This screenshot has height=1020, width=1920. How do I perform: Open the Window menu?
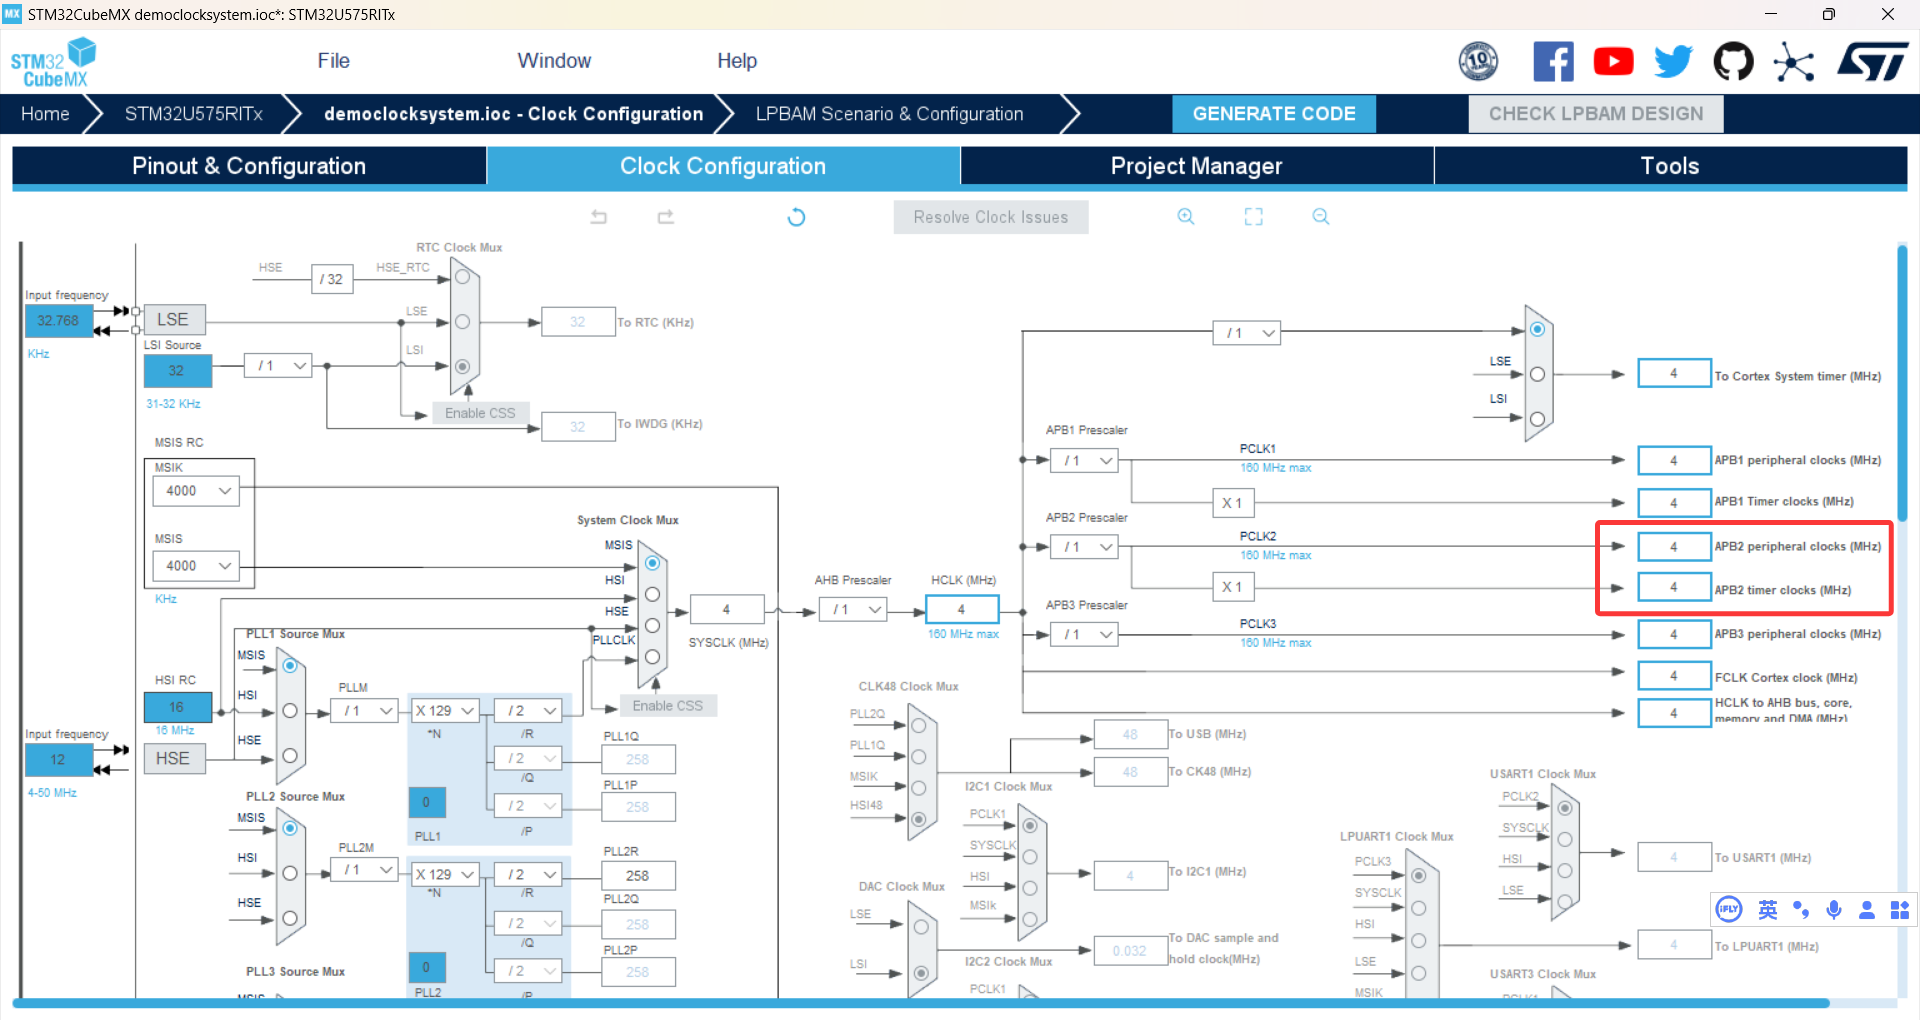pos(554,61)
